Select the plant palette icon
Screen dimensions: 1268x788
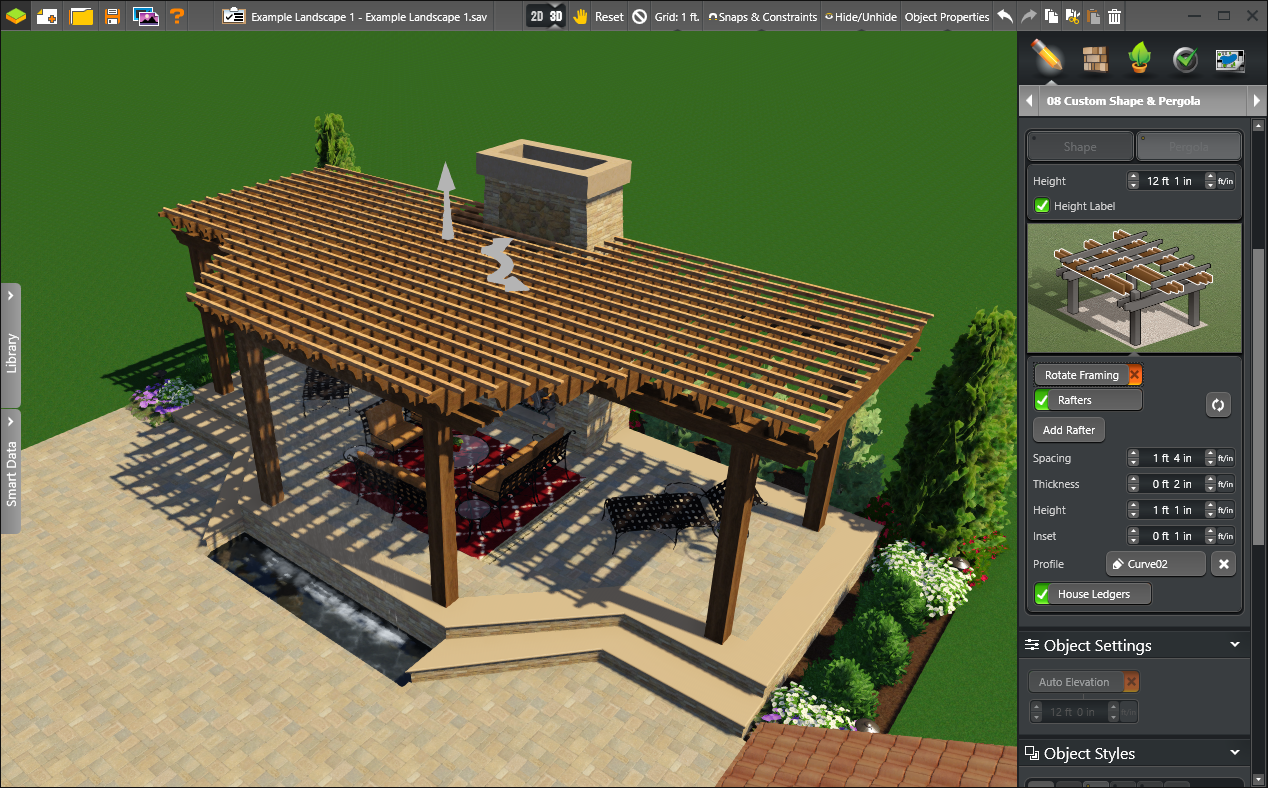1139,59
